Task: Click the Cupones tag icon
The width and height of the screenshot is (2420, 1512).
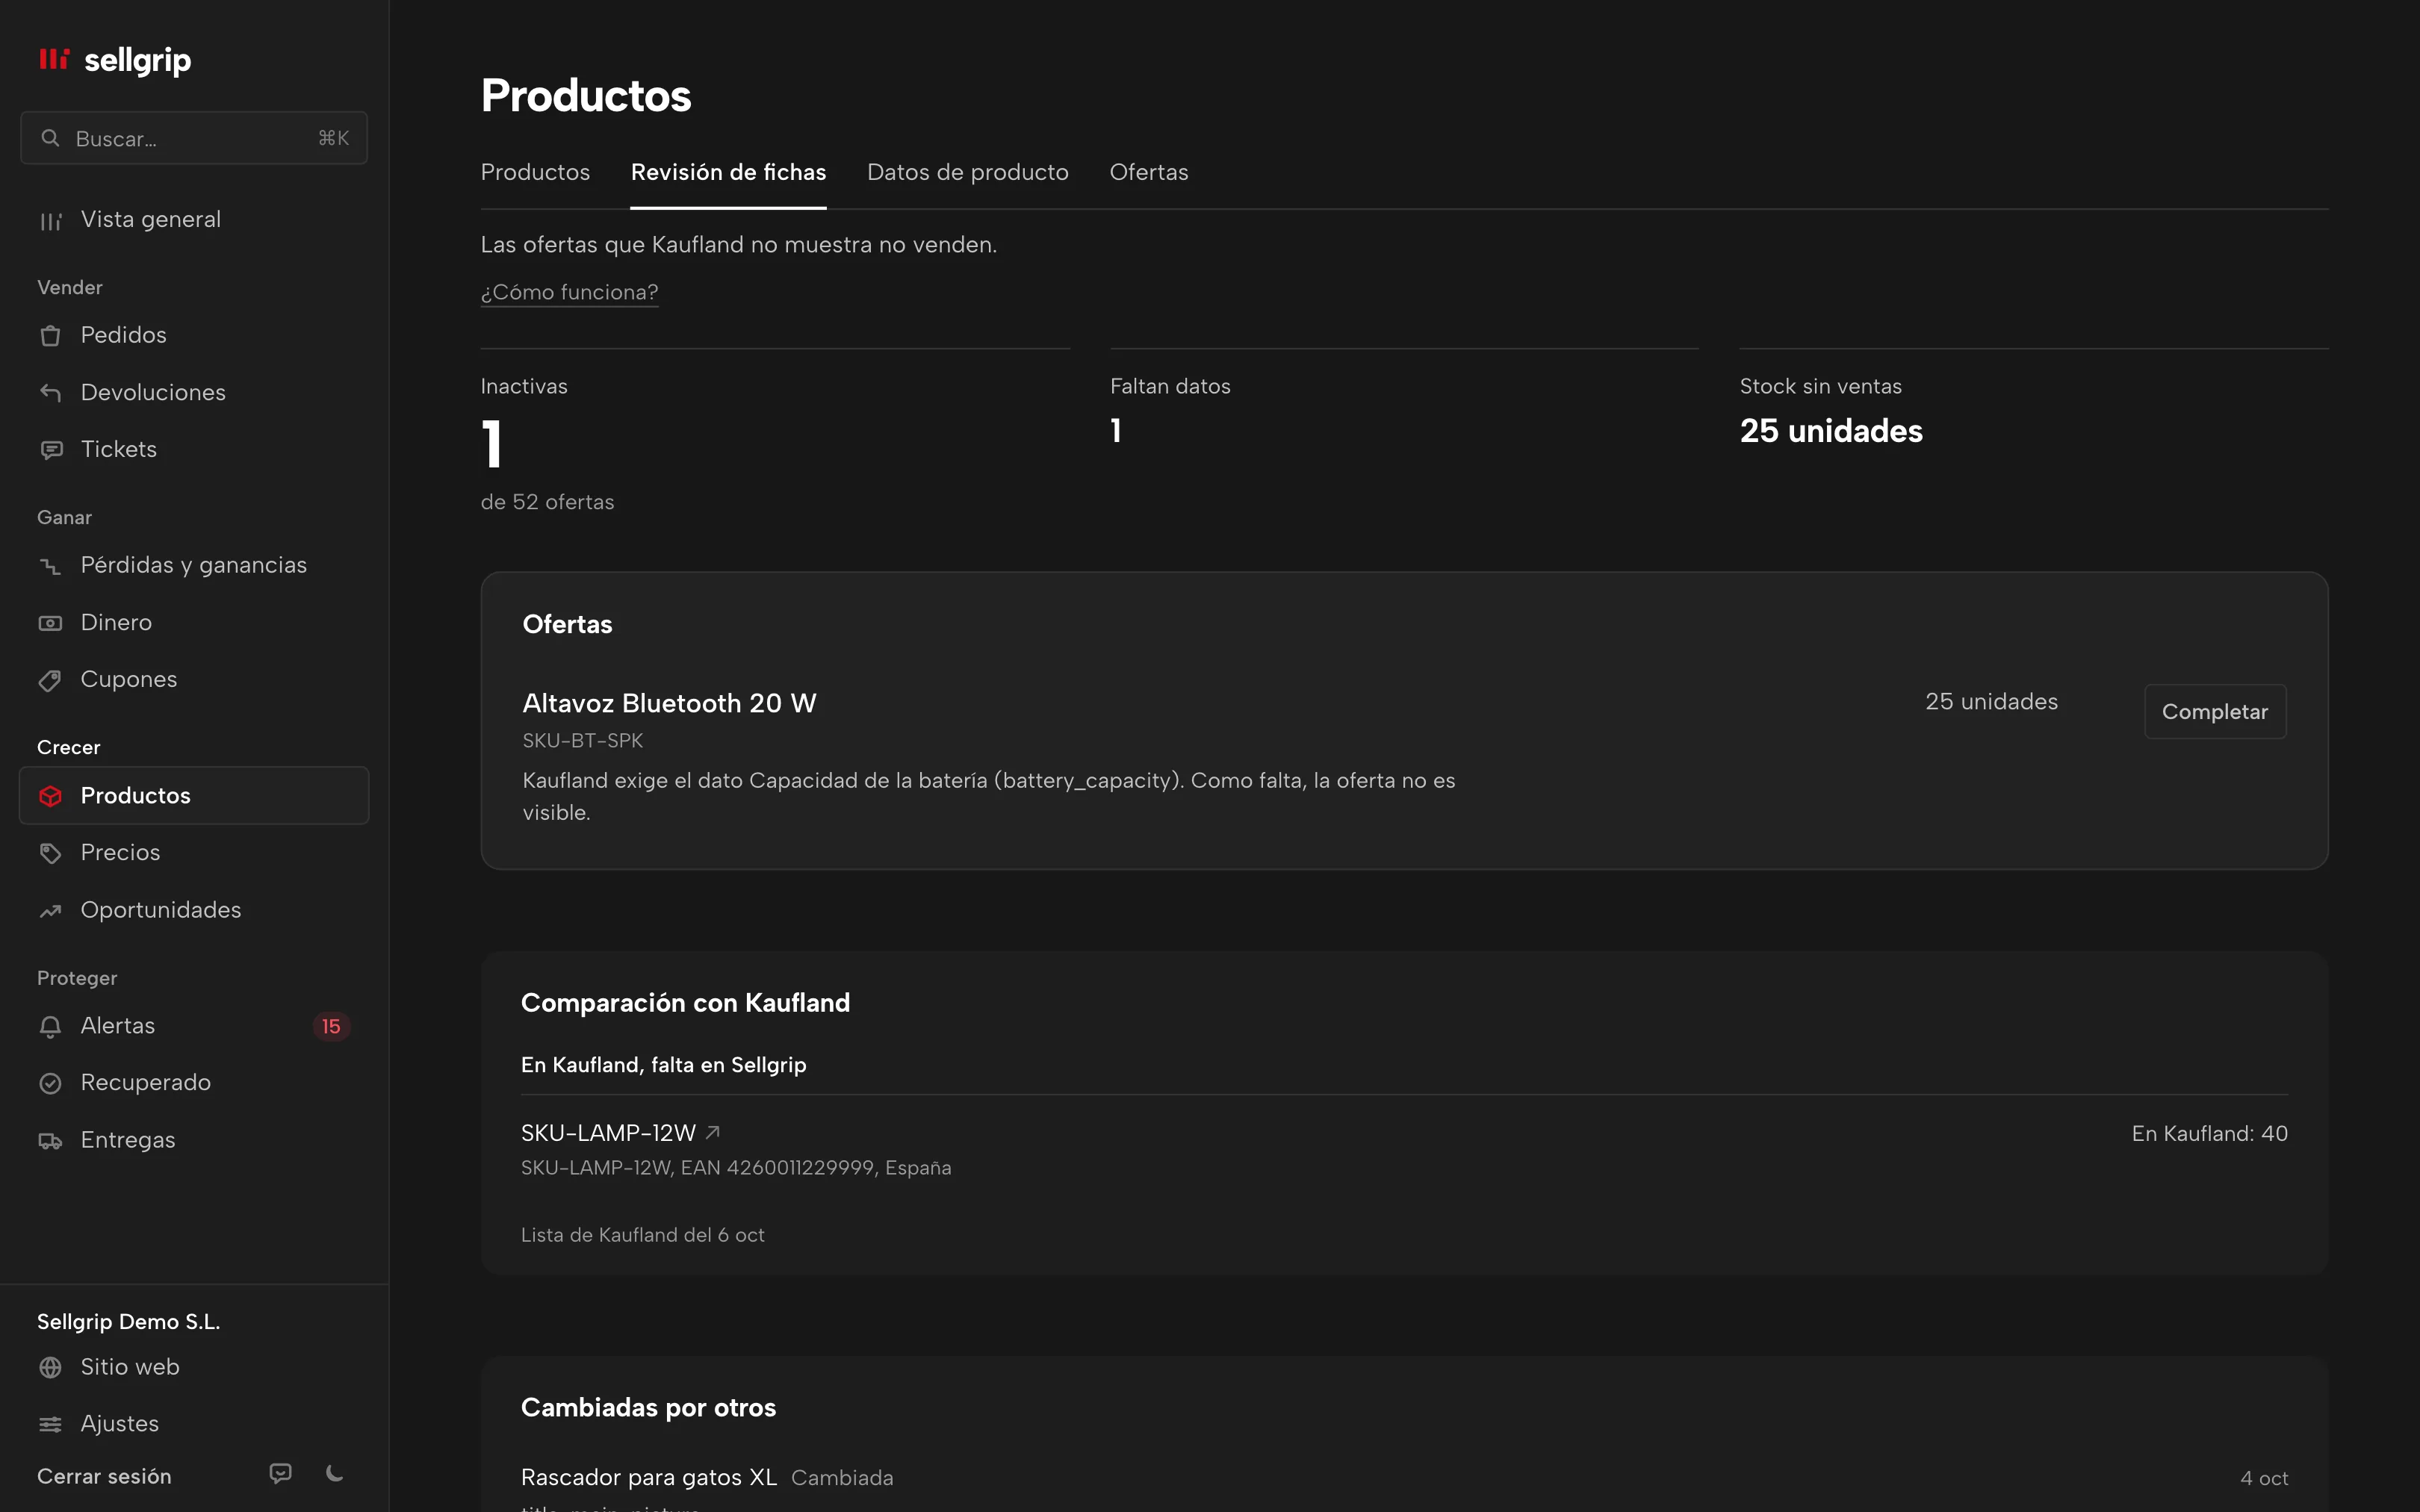Action: click(x=50, y=680)
